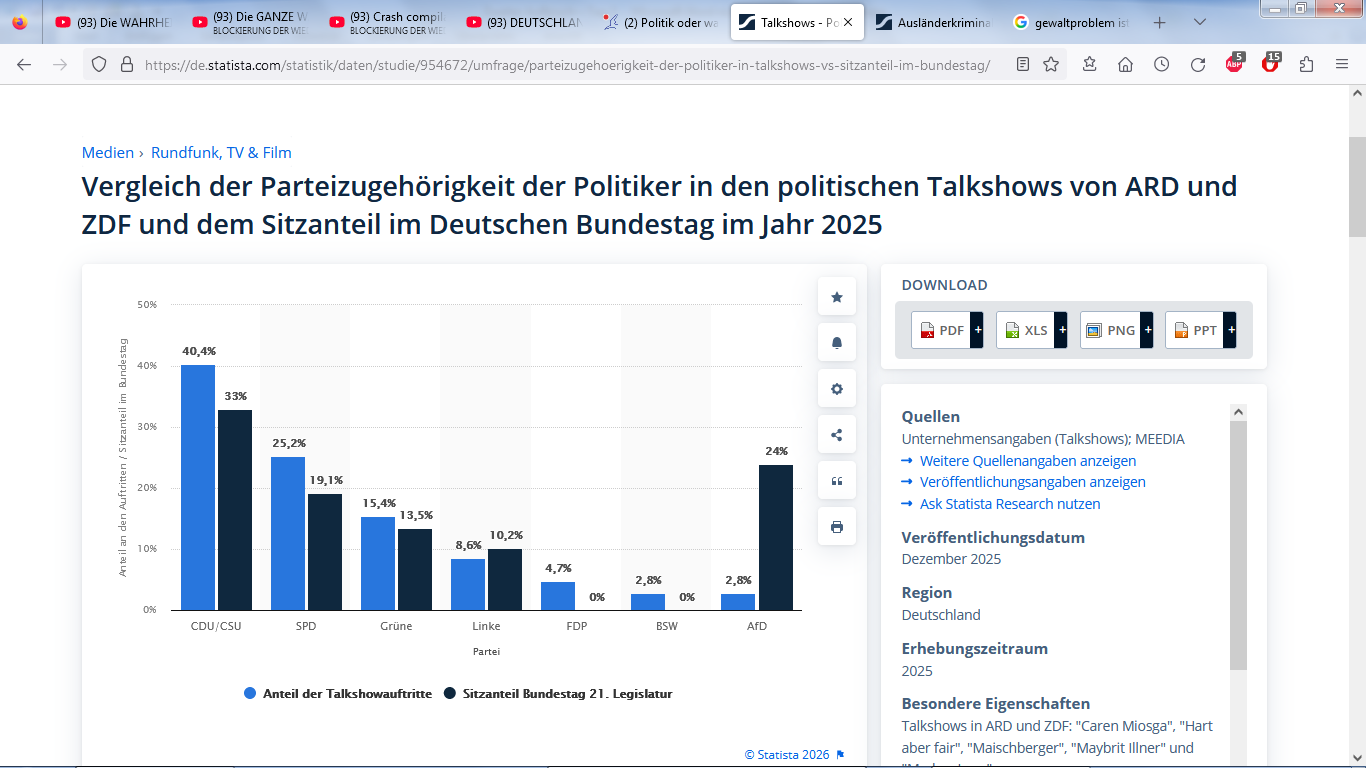Bookmark this page with star icon

[x=1051, y=65]
